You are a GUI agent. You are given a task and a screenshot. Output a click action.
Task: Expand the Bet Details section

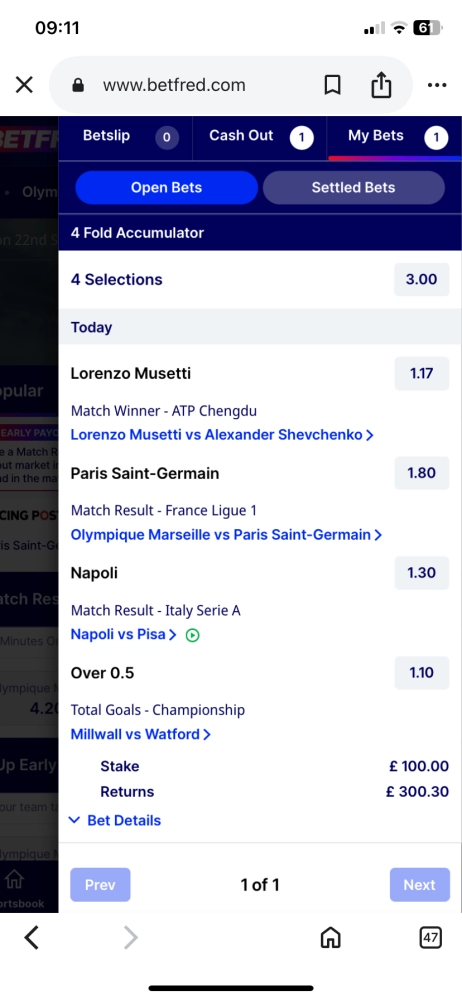click(115, 820)
